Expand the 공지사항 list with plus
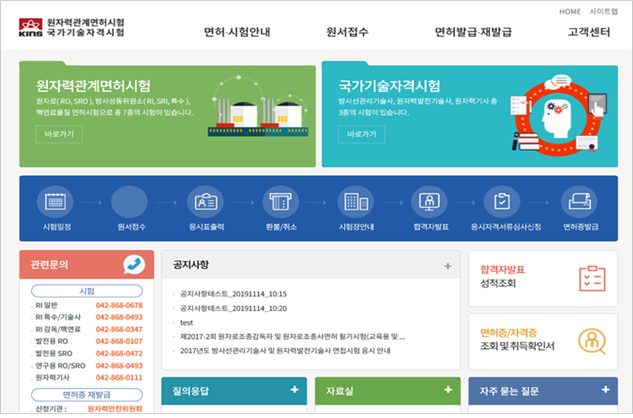This screenshot has height=418, width=633. click(448, 266)
